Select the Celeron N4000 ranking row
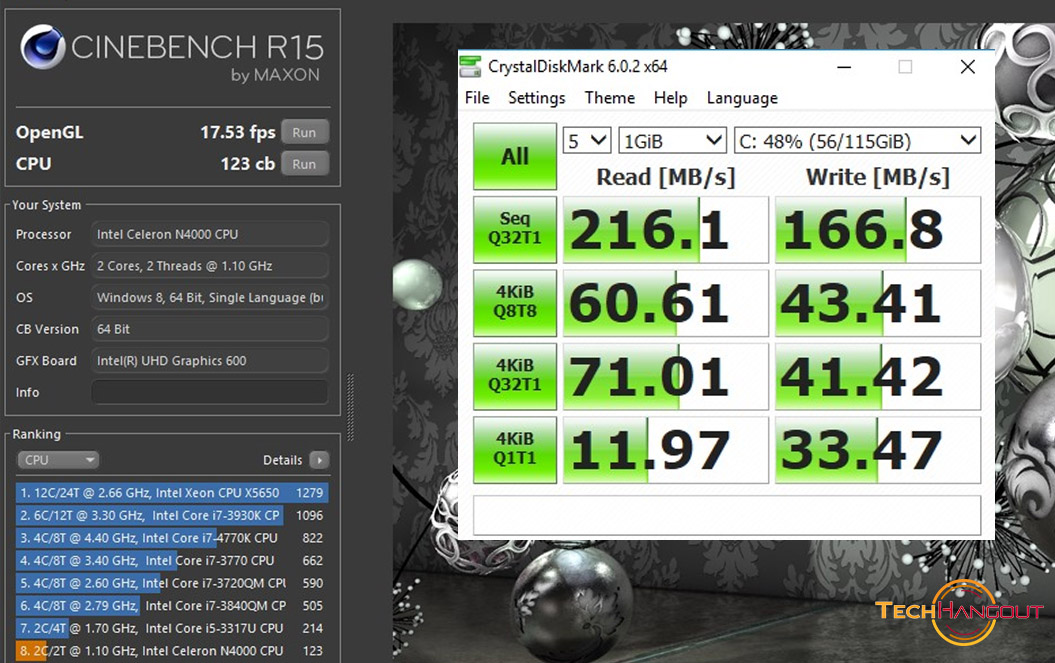Image resolution: width=1055 pixels, height=663 pixels. point(172,651)
